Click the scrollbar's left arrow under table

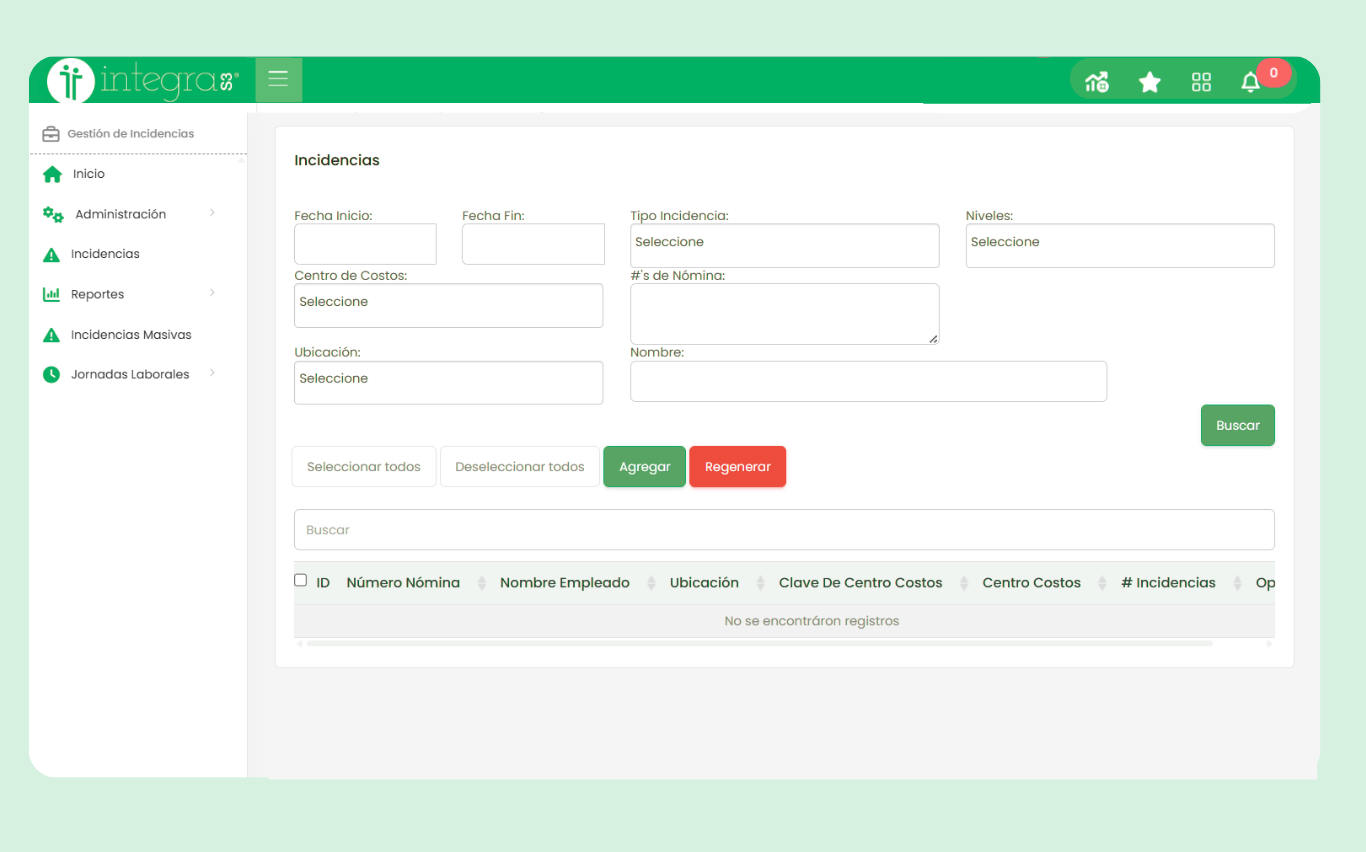(299, 643)
